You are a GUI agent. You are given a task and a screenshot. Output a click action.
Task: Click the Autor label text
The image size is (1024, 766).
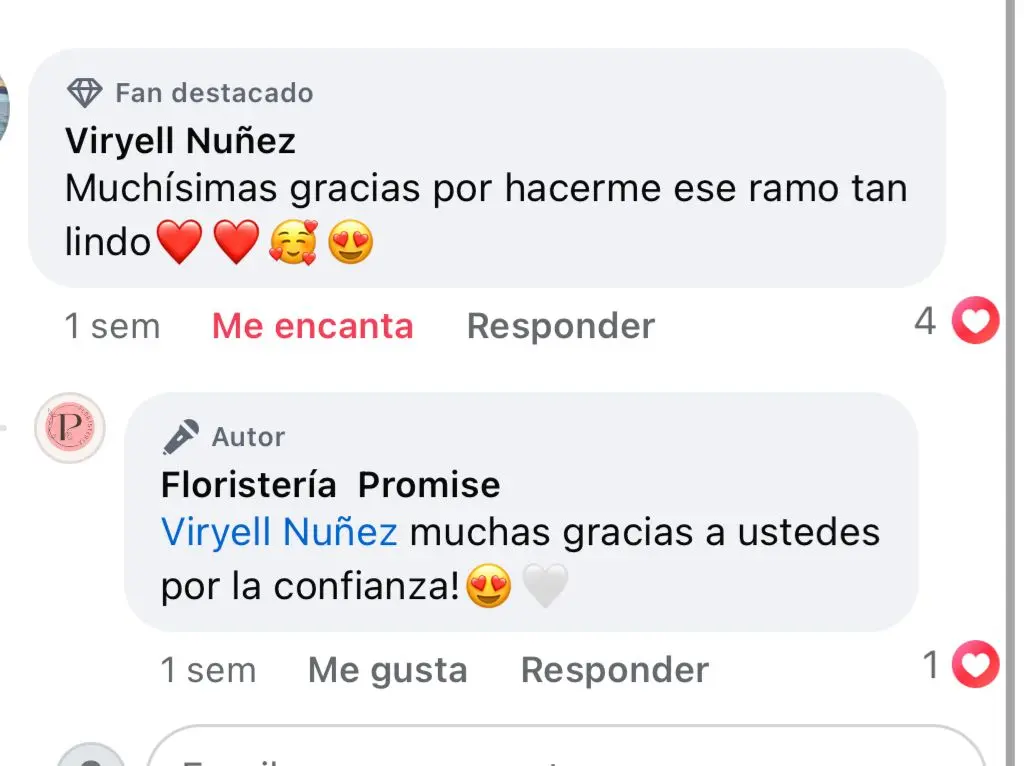(x=249, y=437)
